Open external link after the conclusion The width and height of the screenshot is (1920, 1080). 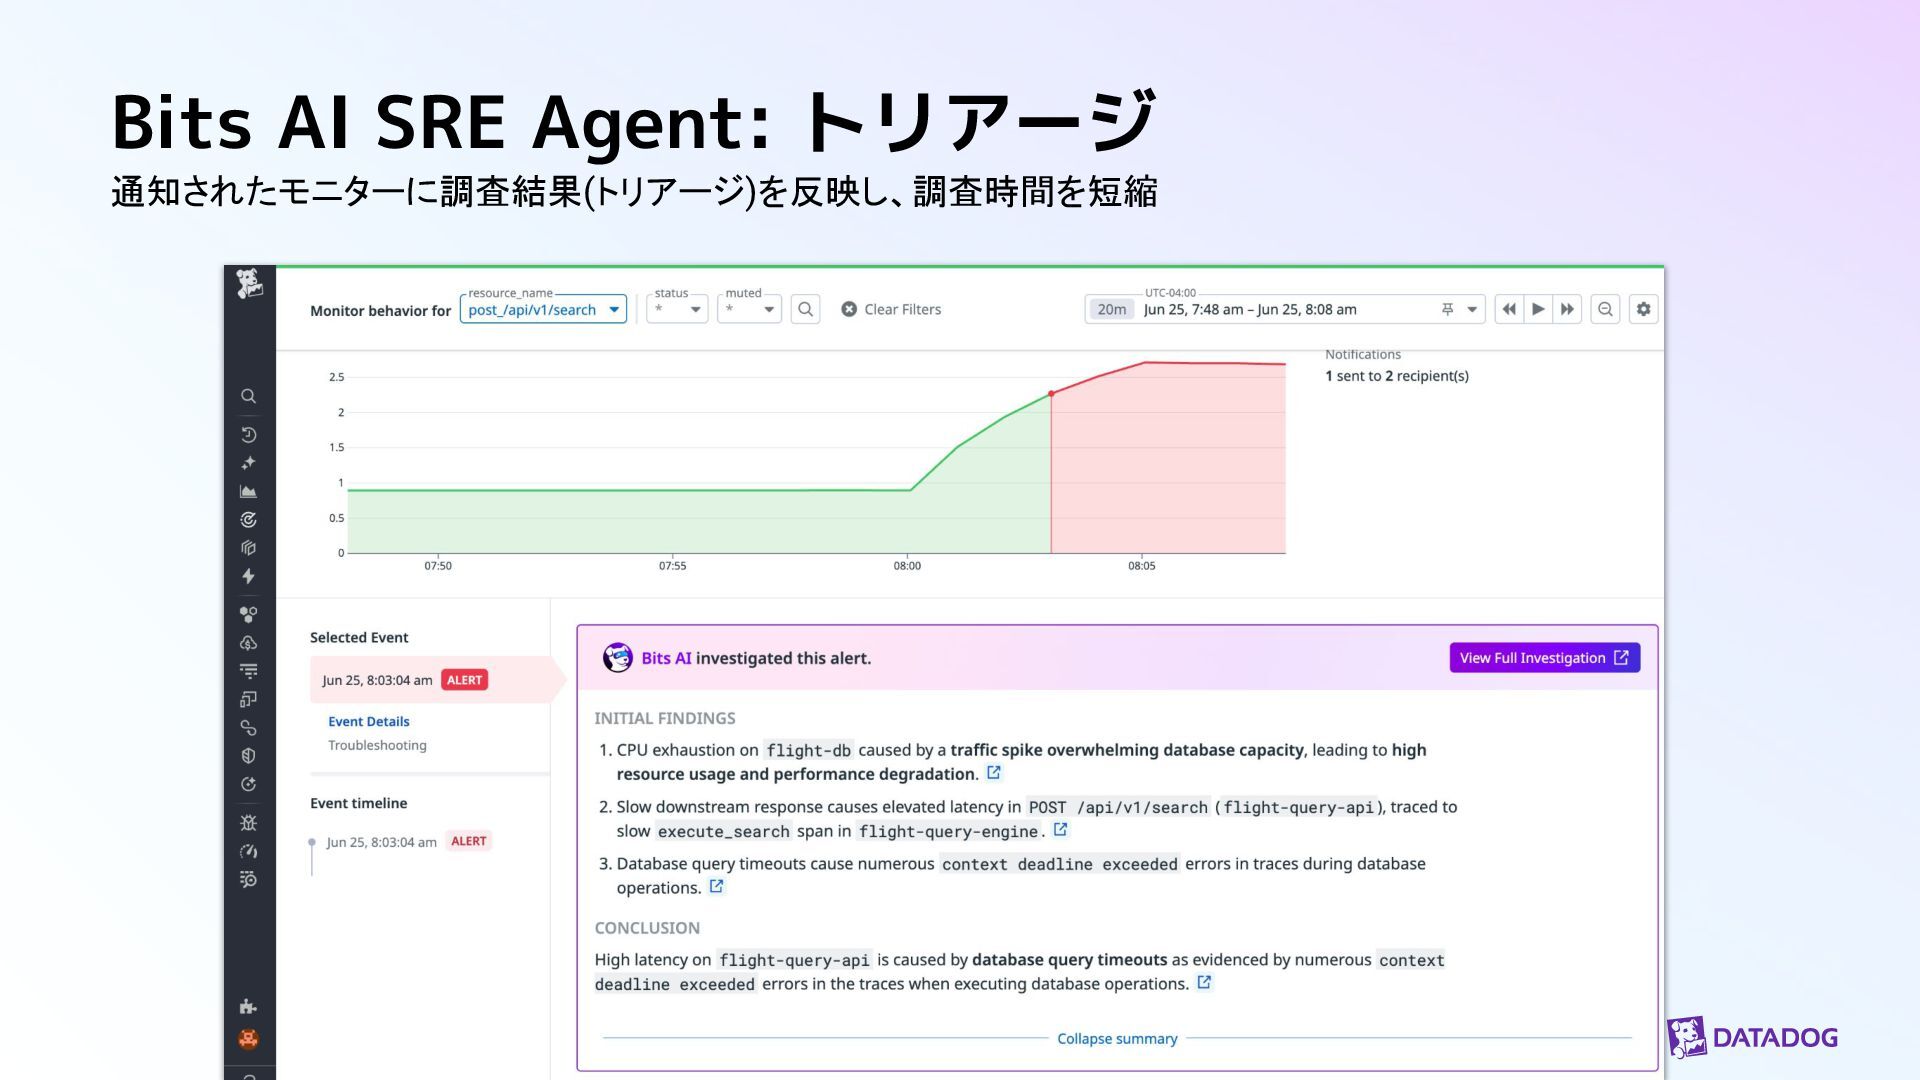[1205, 983]
